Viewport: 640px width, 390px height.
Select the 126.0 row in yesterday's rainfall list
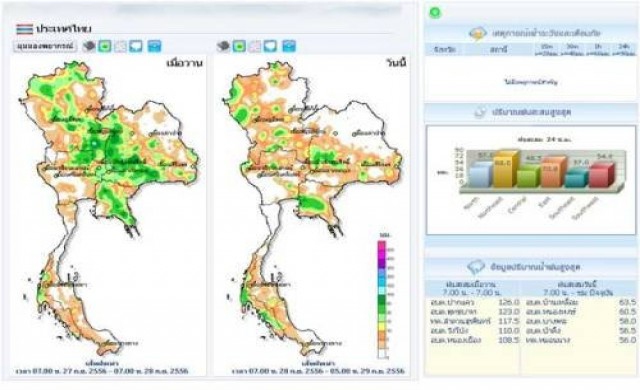coord(474,303)
